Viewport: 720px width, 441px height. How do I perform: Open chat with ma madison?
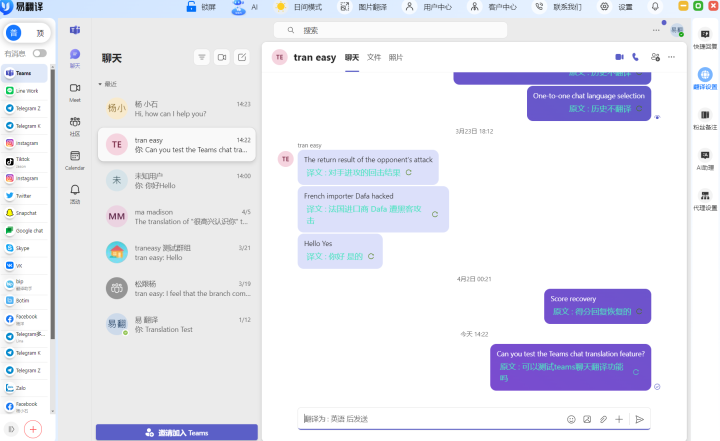coord(177,217)
